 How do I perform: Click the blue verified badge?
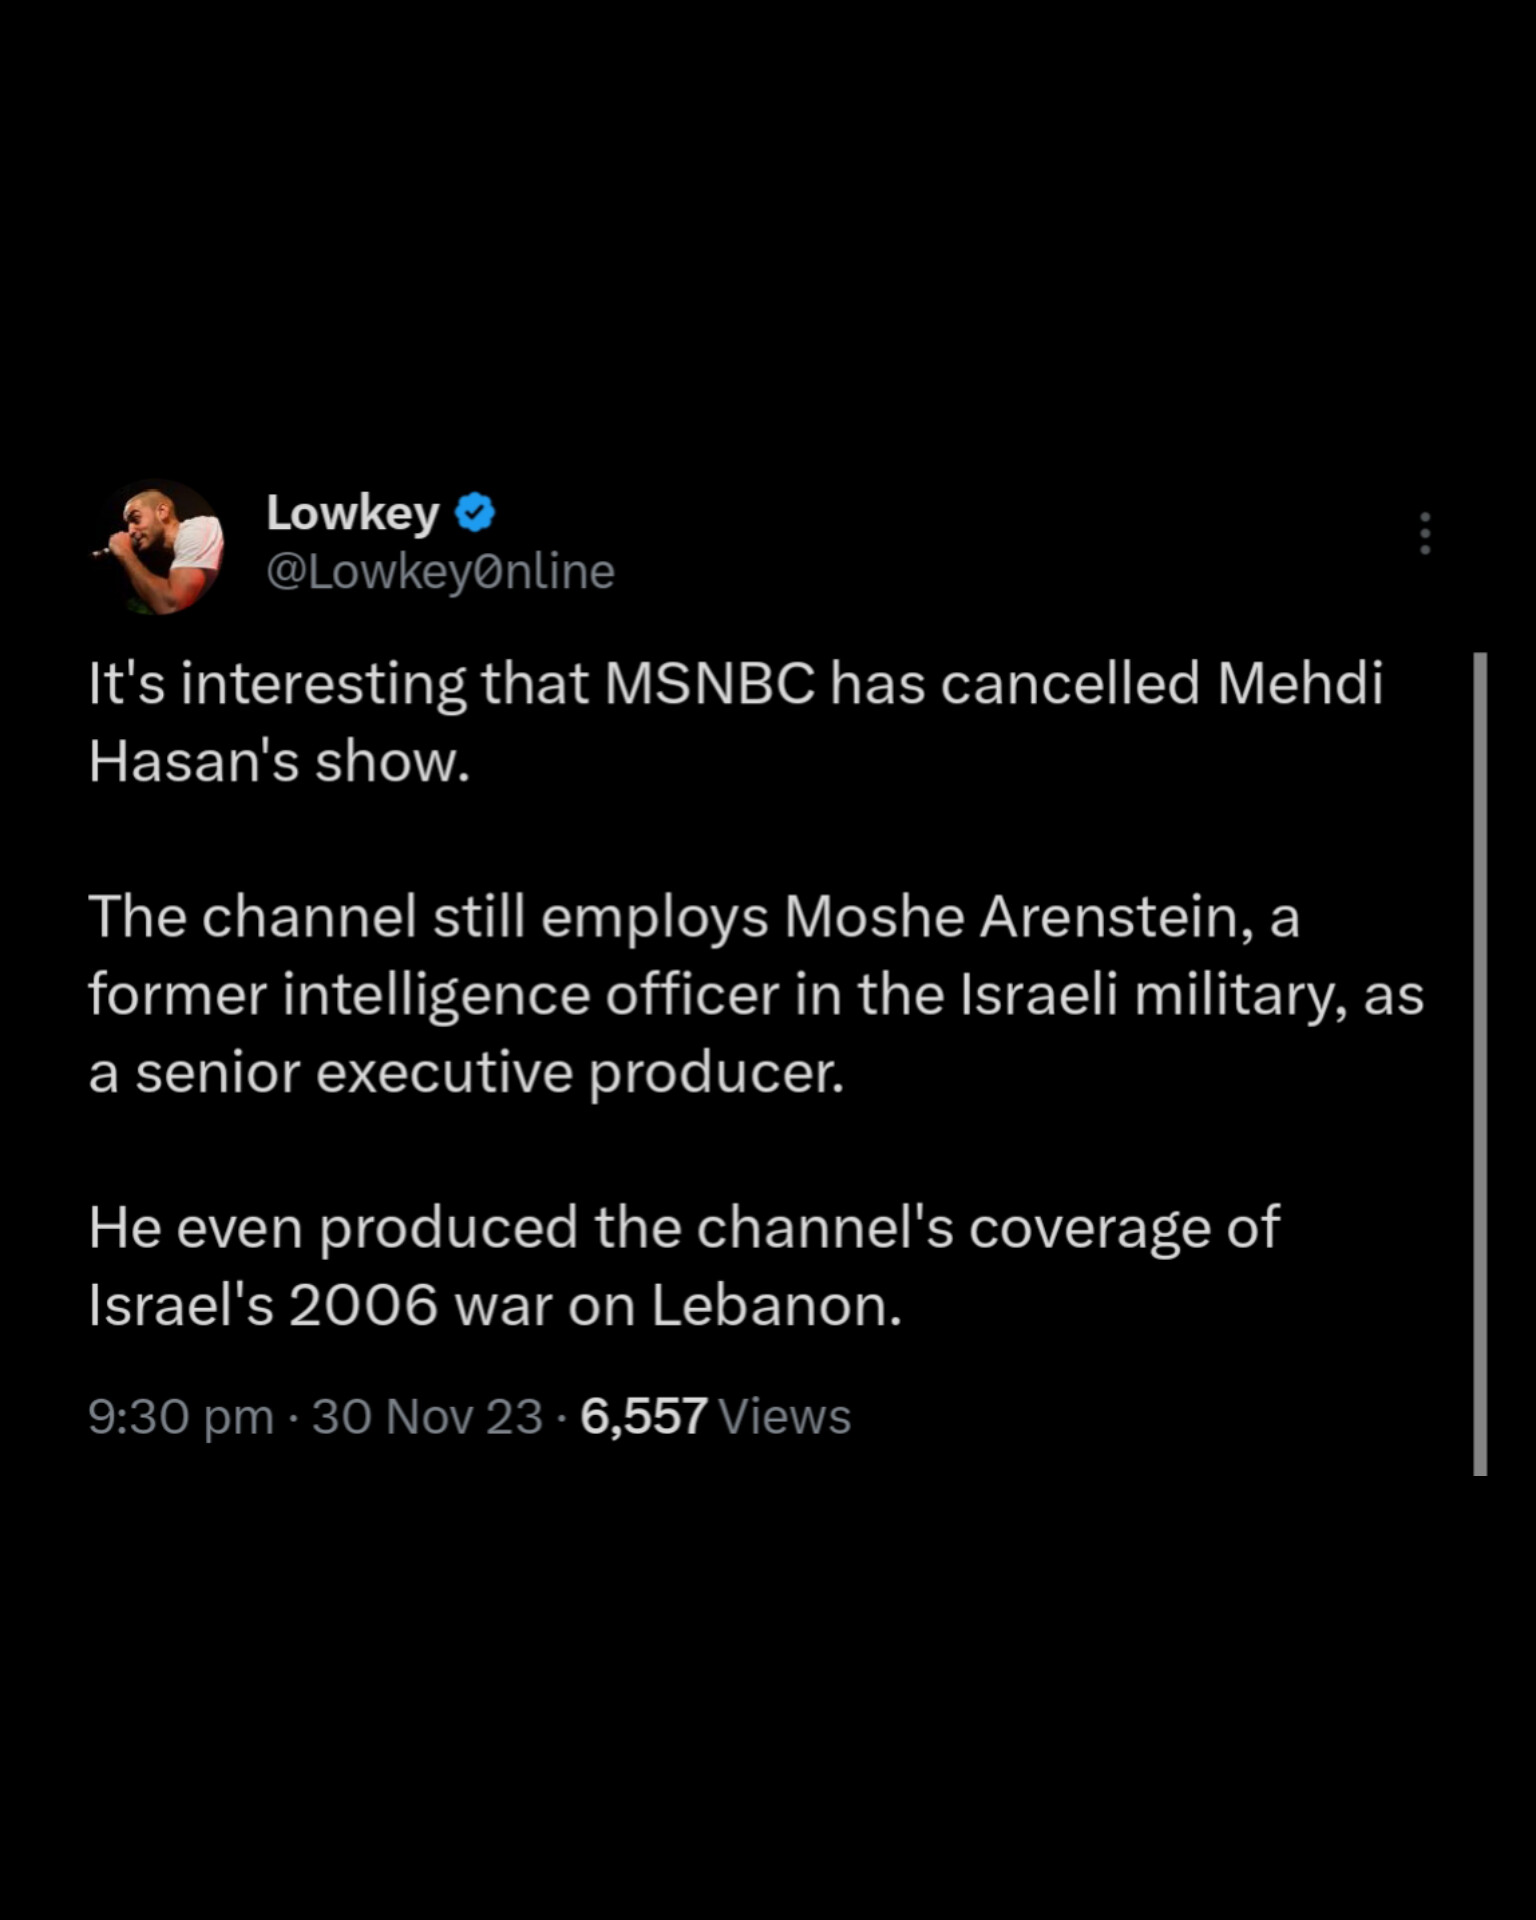point(475,513)
